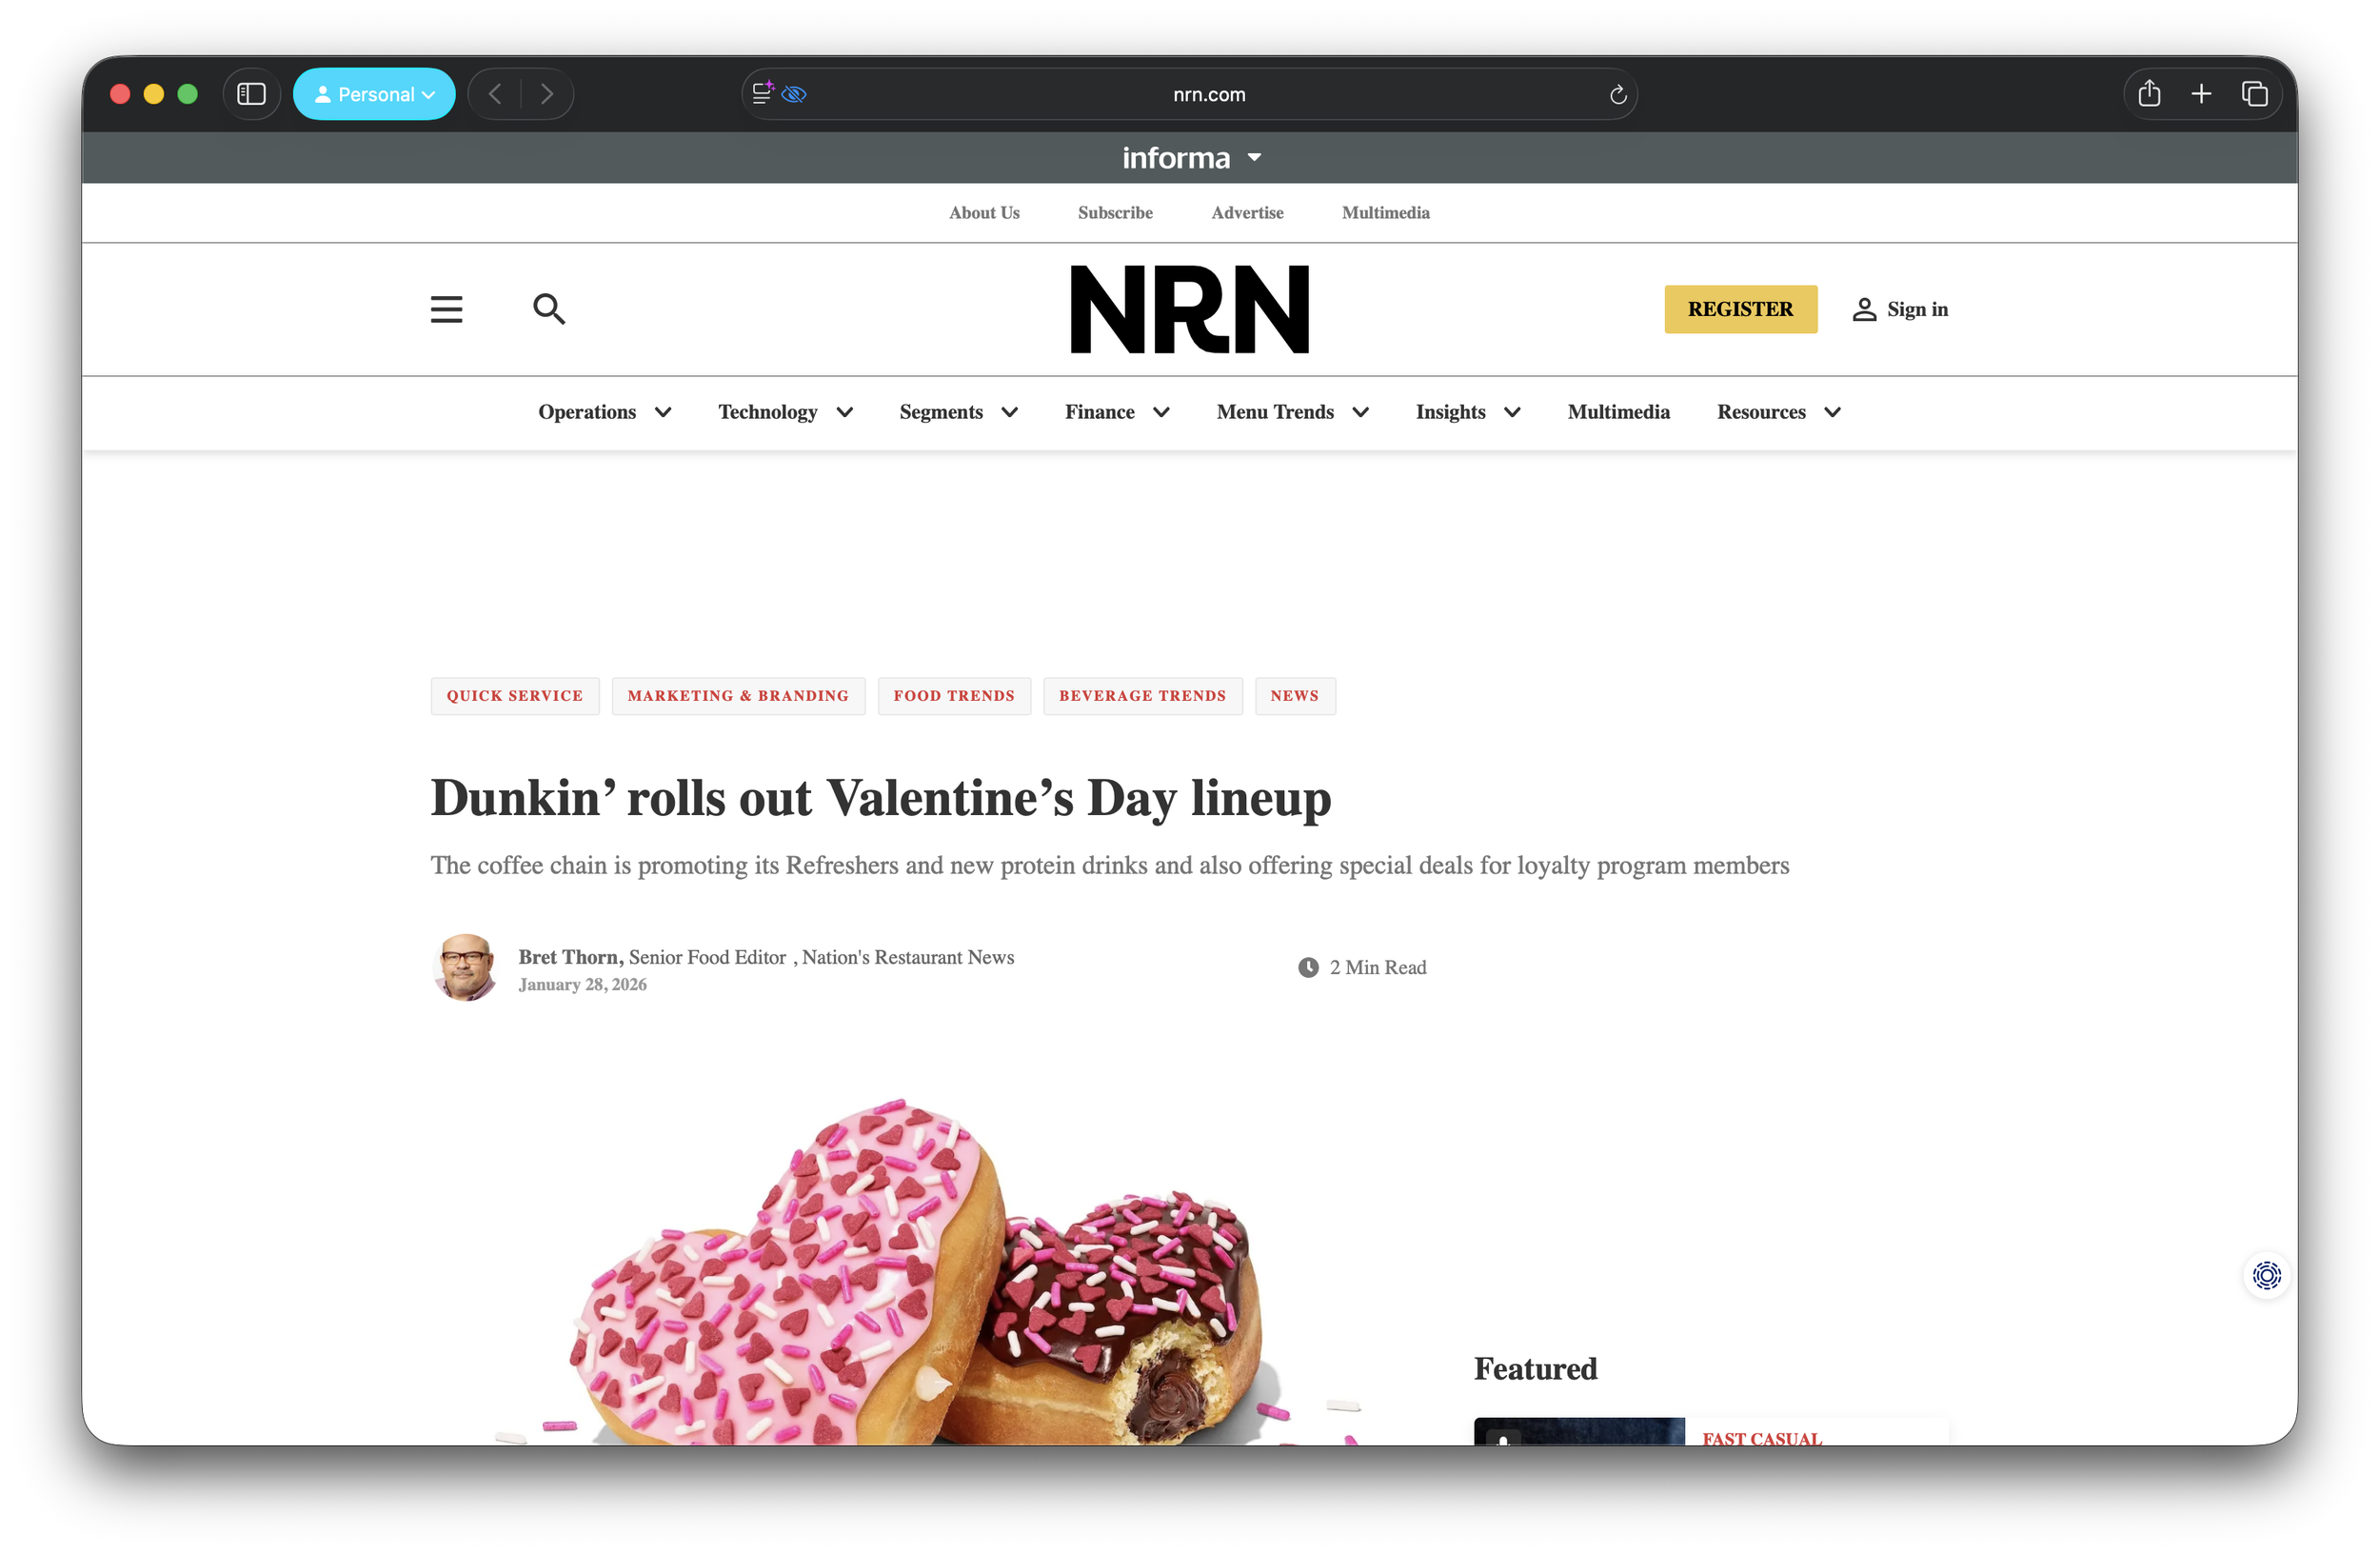Reload the nrn.com page

pyautogui.click(x=1617, y=94)
